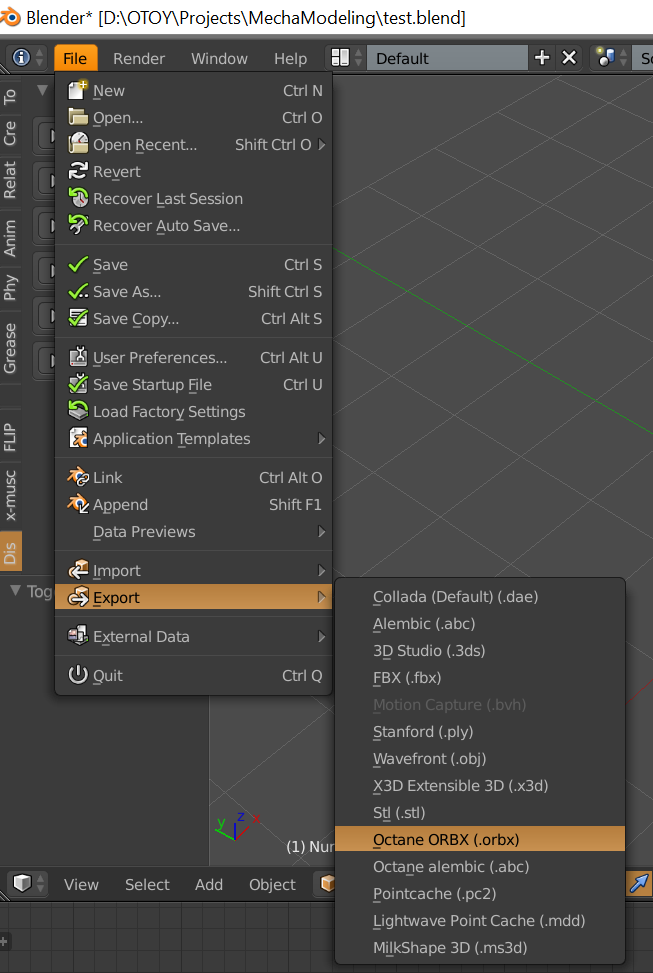Open the Window menu
This screenshot has width=653, height=973.
[219, 58]
